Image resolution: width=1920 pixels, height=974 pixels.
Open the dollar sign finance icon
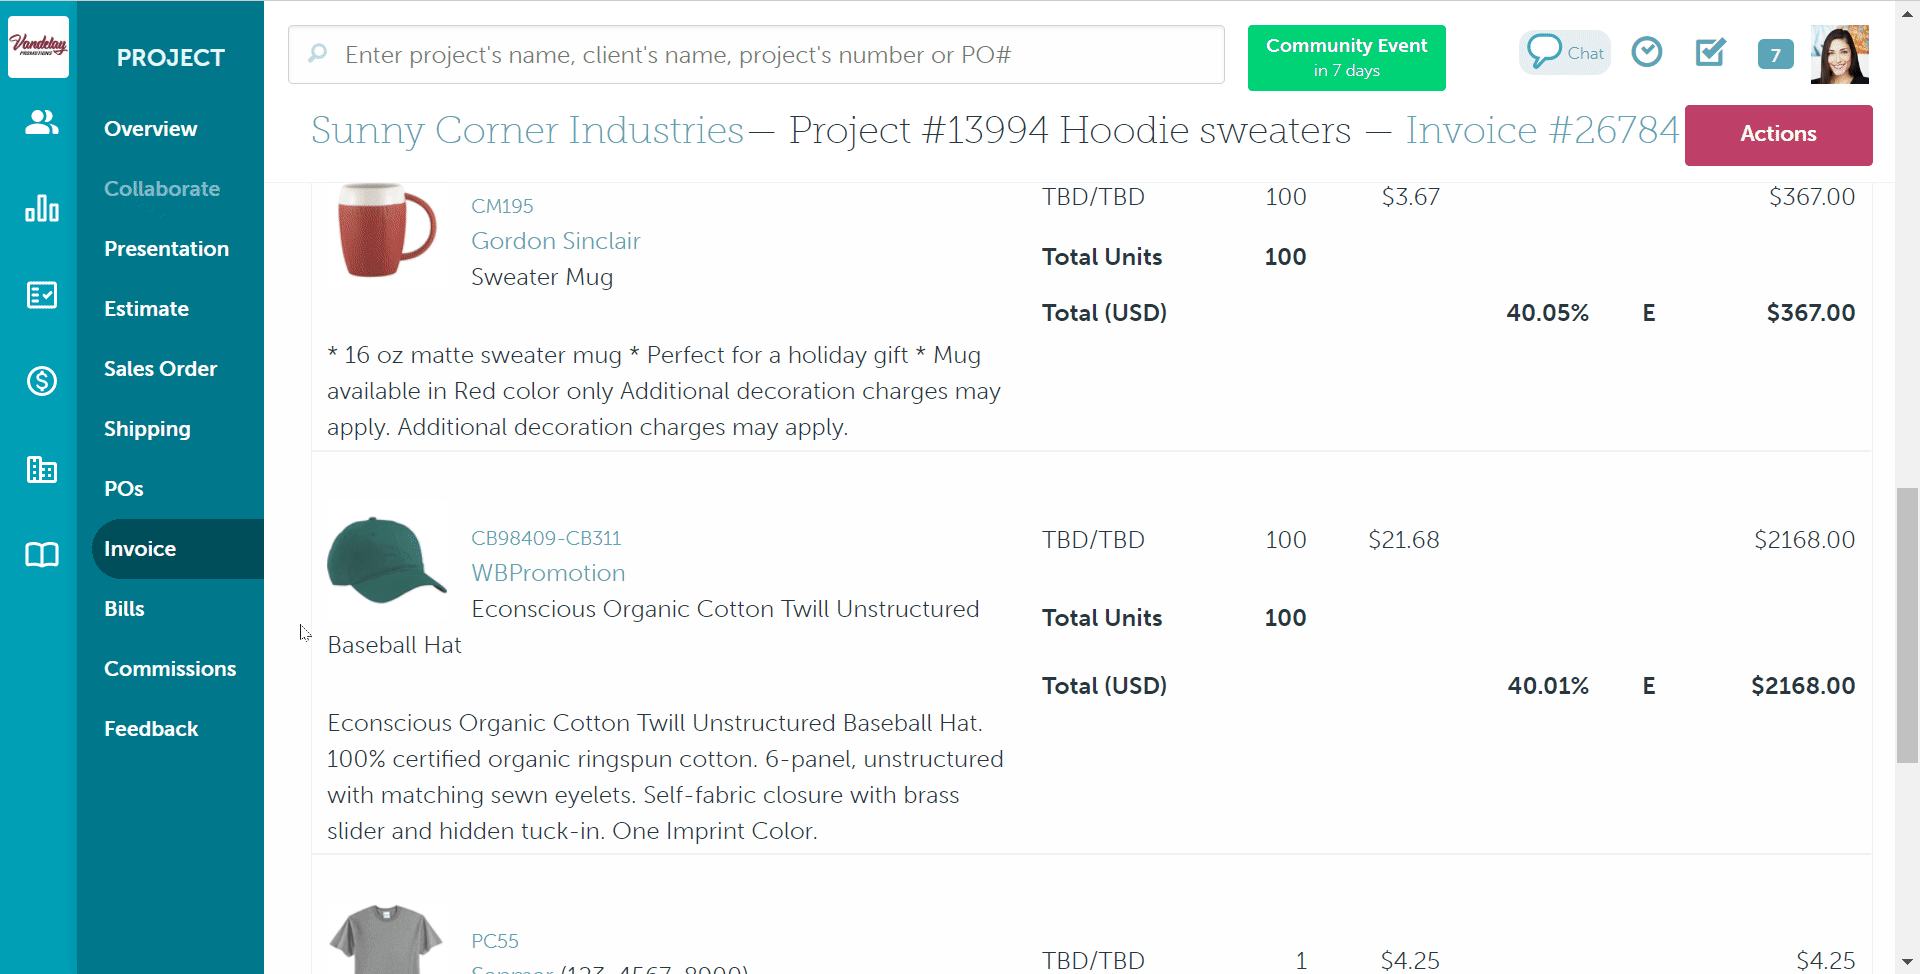pyautogui.click(x=41, y=381)
